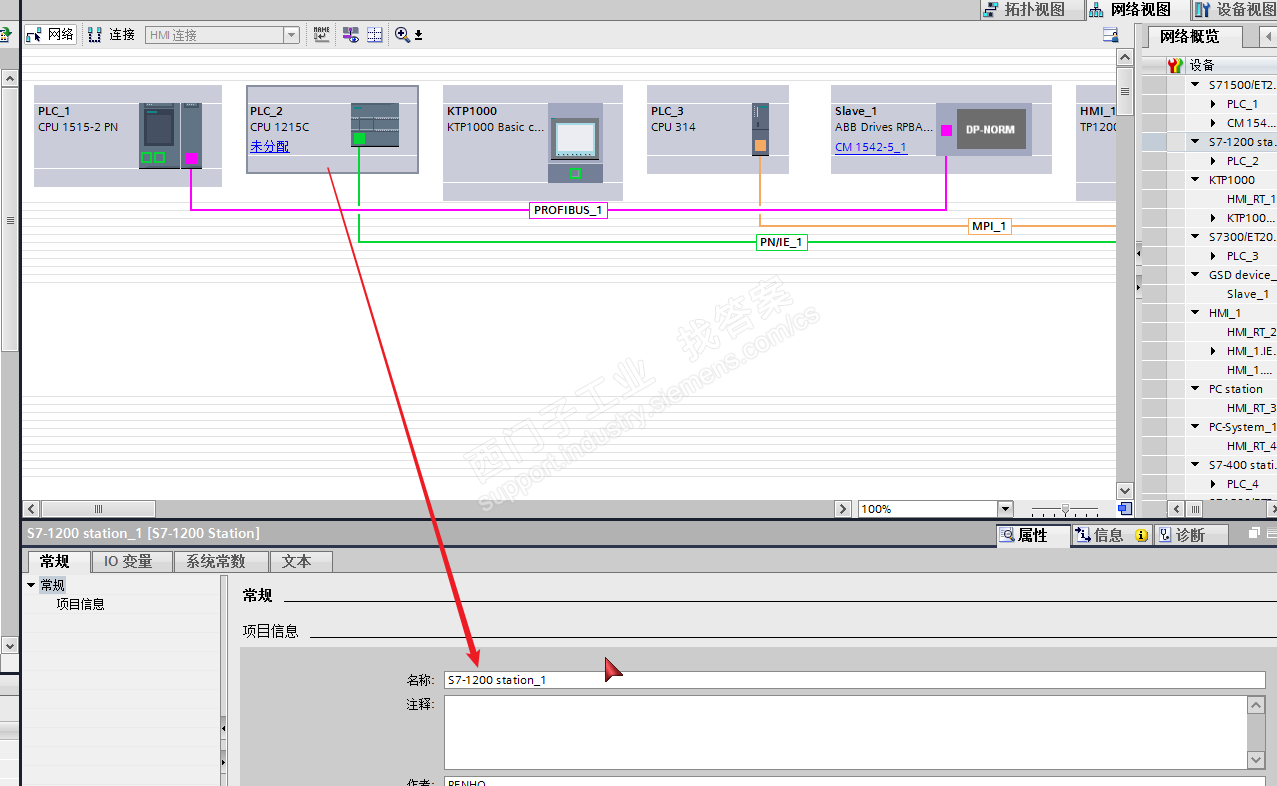The height and width of the screenshot is (786, 1277).
Task: Click the canvas horizontal scroll right arrow
Action: click(x=842, y=509)
